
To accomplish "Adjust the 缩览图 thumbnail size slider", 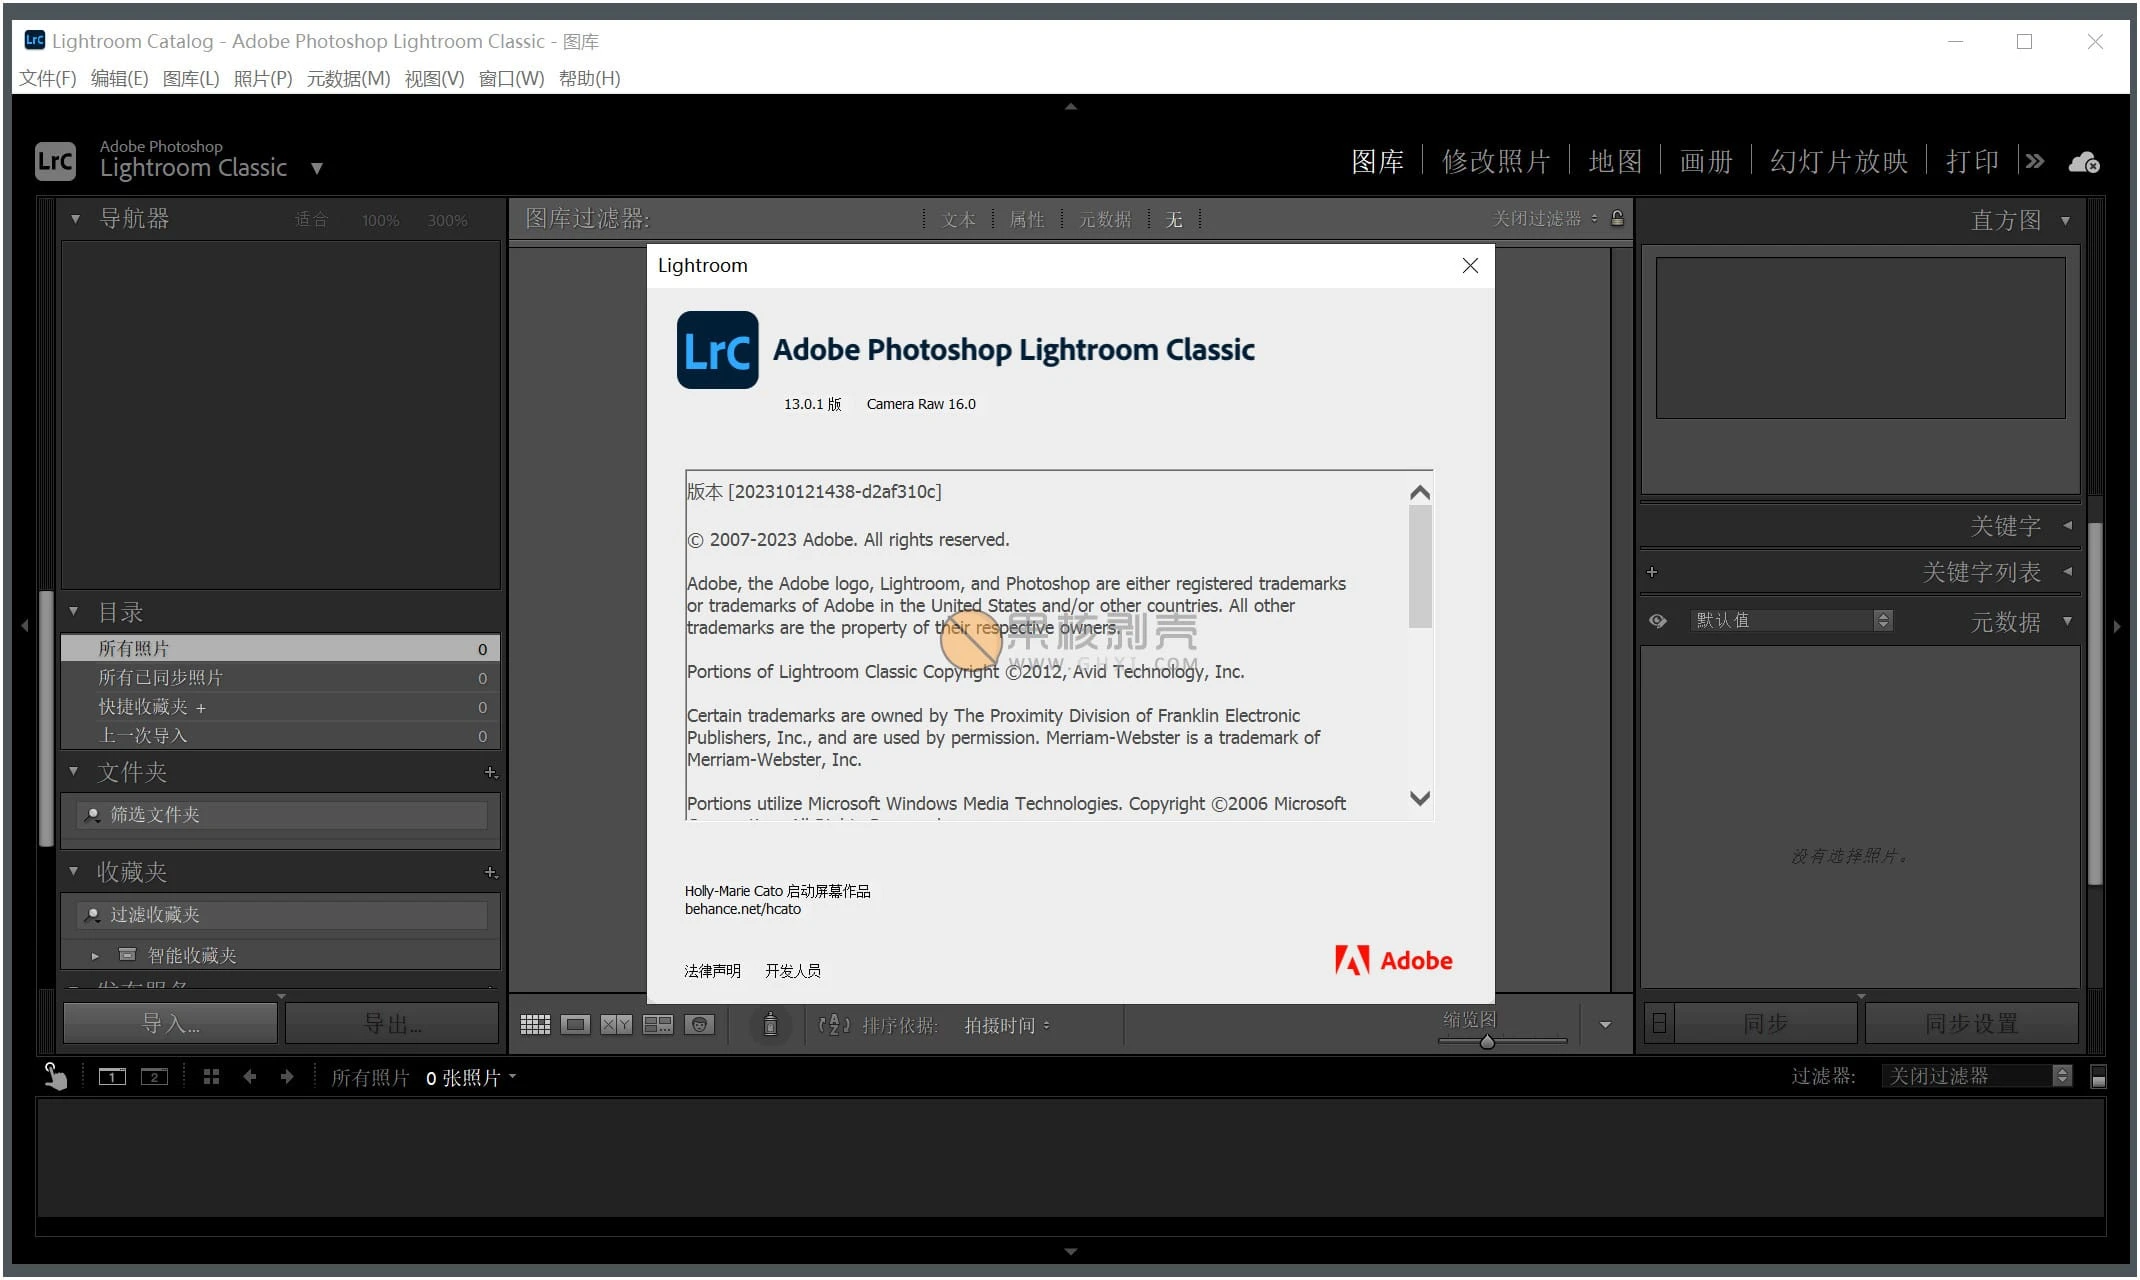I will tap(1487, 1042).
